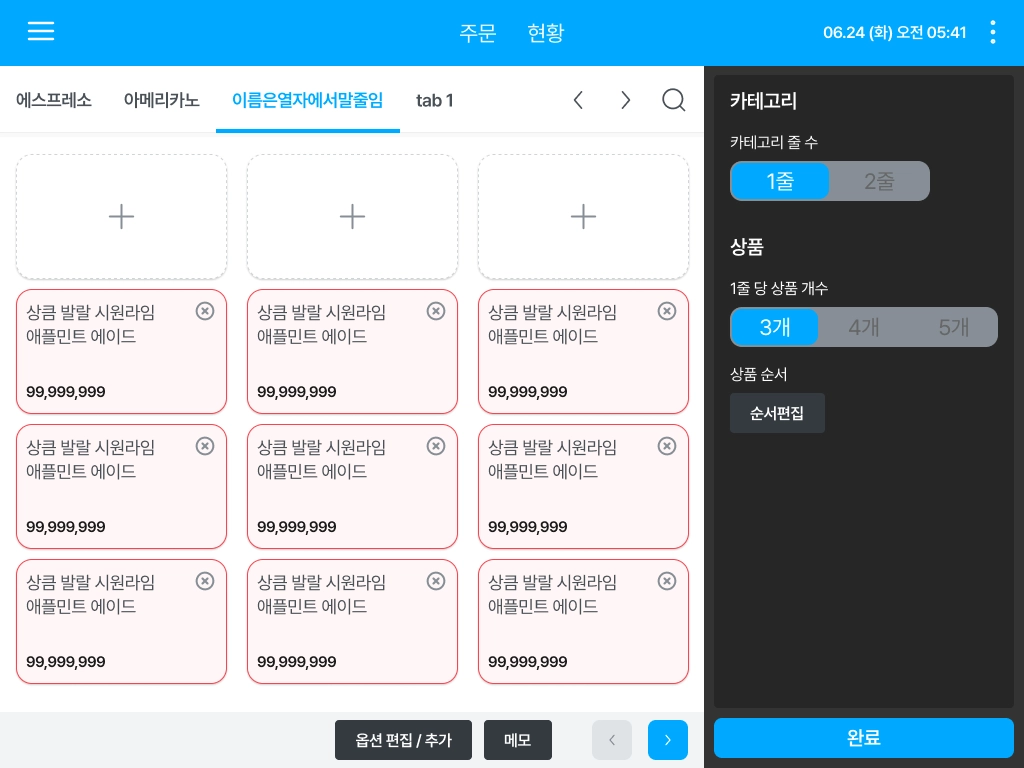1024x768 pixels.
Task: Remove the first product in the top row
Action: (205, 311)
